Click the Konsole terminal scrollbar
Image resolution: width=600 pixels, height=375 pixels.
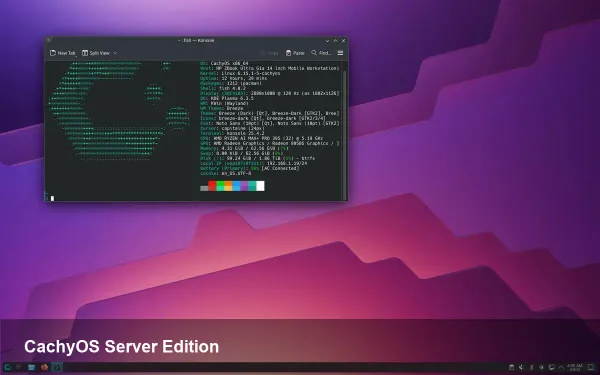[346, 134]
